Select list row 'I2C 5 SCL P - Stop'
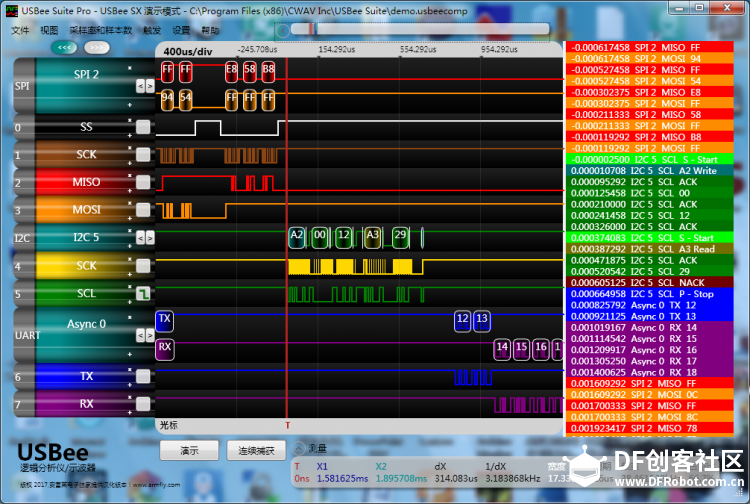The image size is (750, 504). point(650,294)
